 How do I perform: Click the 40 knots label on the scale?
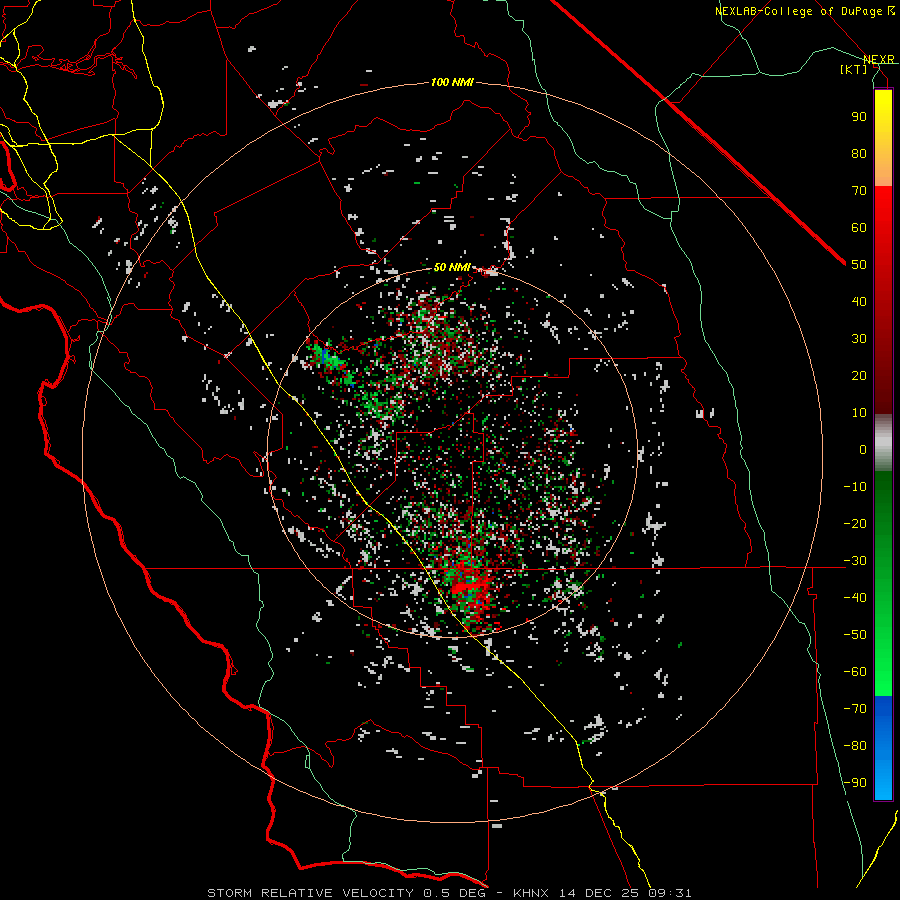[x=859, y=301]
